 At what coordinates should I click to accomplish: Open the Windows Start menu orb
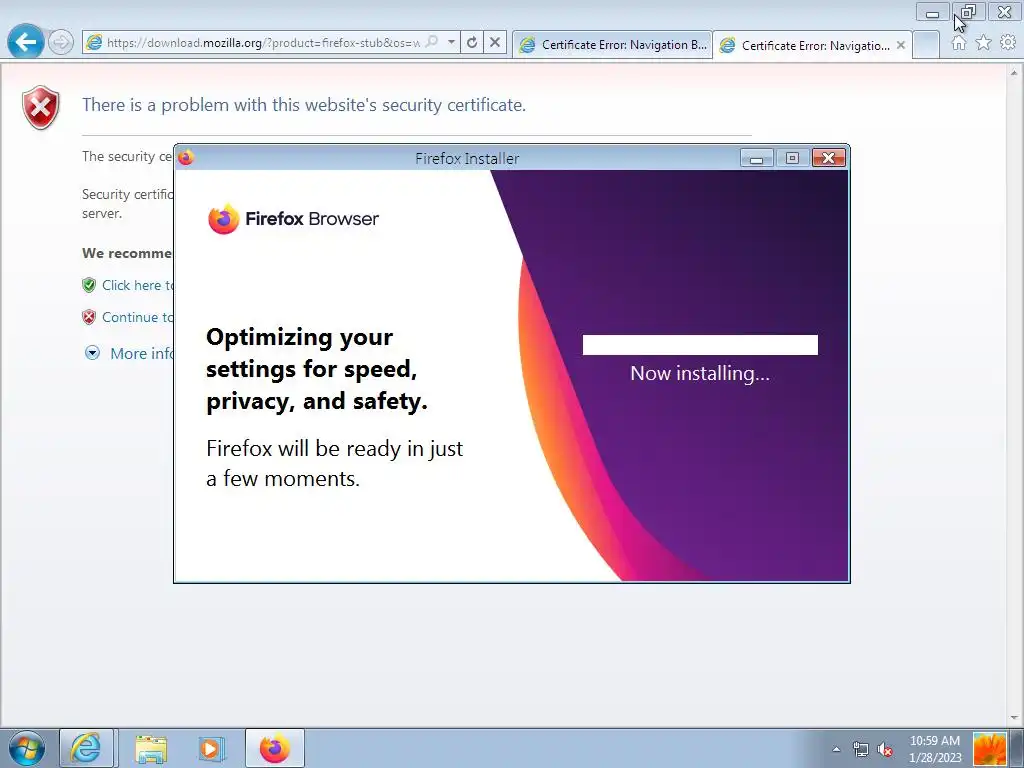pos(27,748)
